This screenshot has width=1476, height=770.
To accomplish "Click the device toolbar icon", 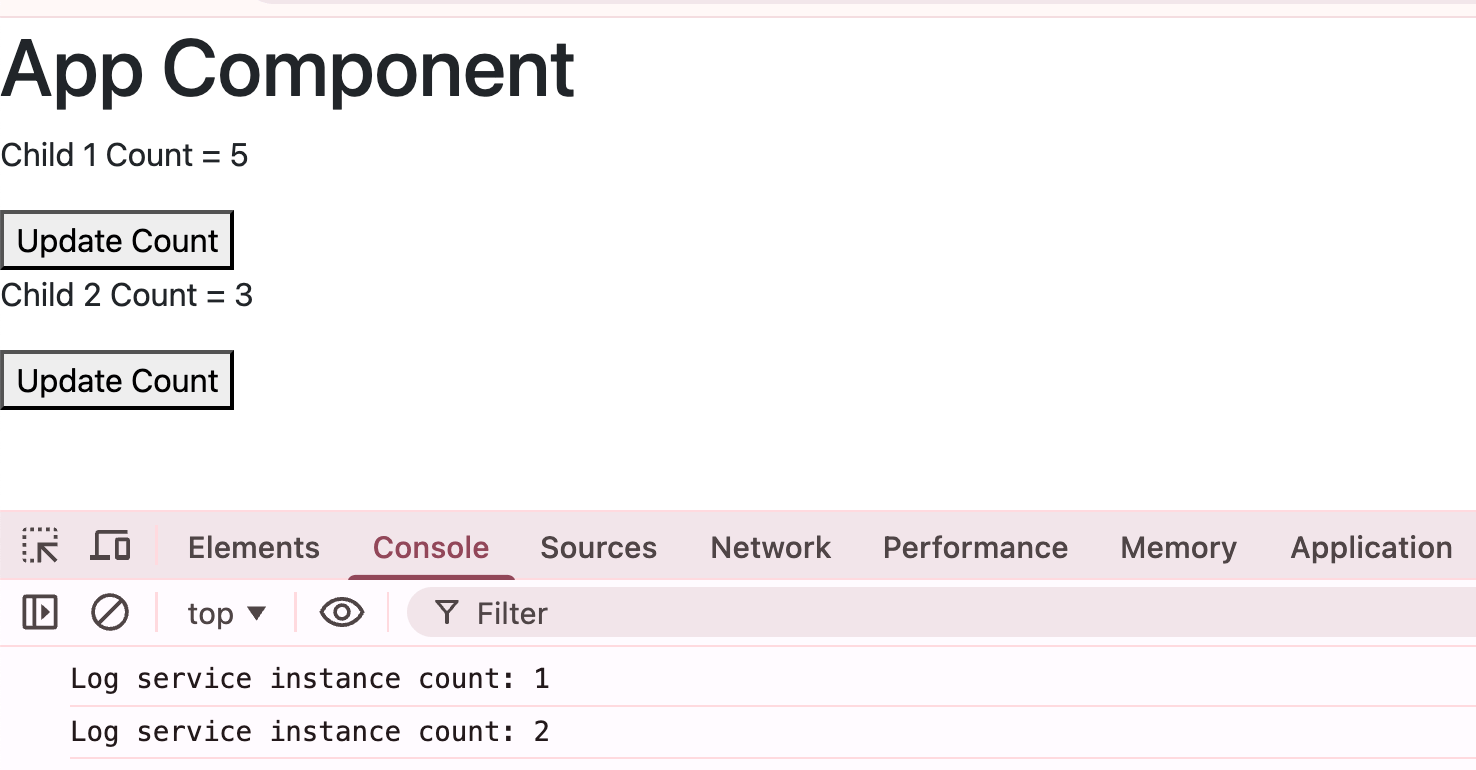I will tap(110, 546).
